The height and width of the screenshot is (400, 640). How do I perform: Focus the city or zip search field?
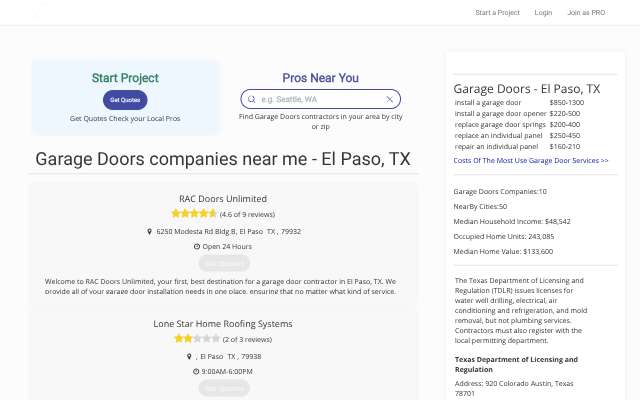click(x=321, y=99)
